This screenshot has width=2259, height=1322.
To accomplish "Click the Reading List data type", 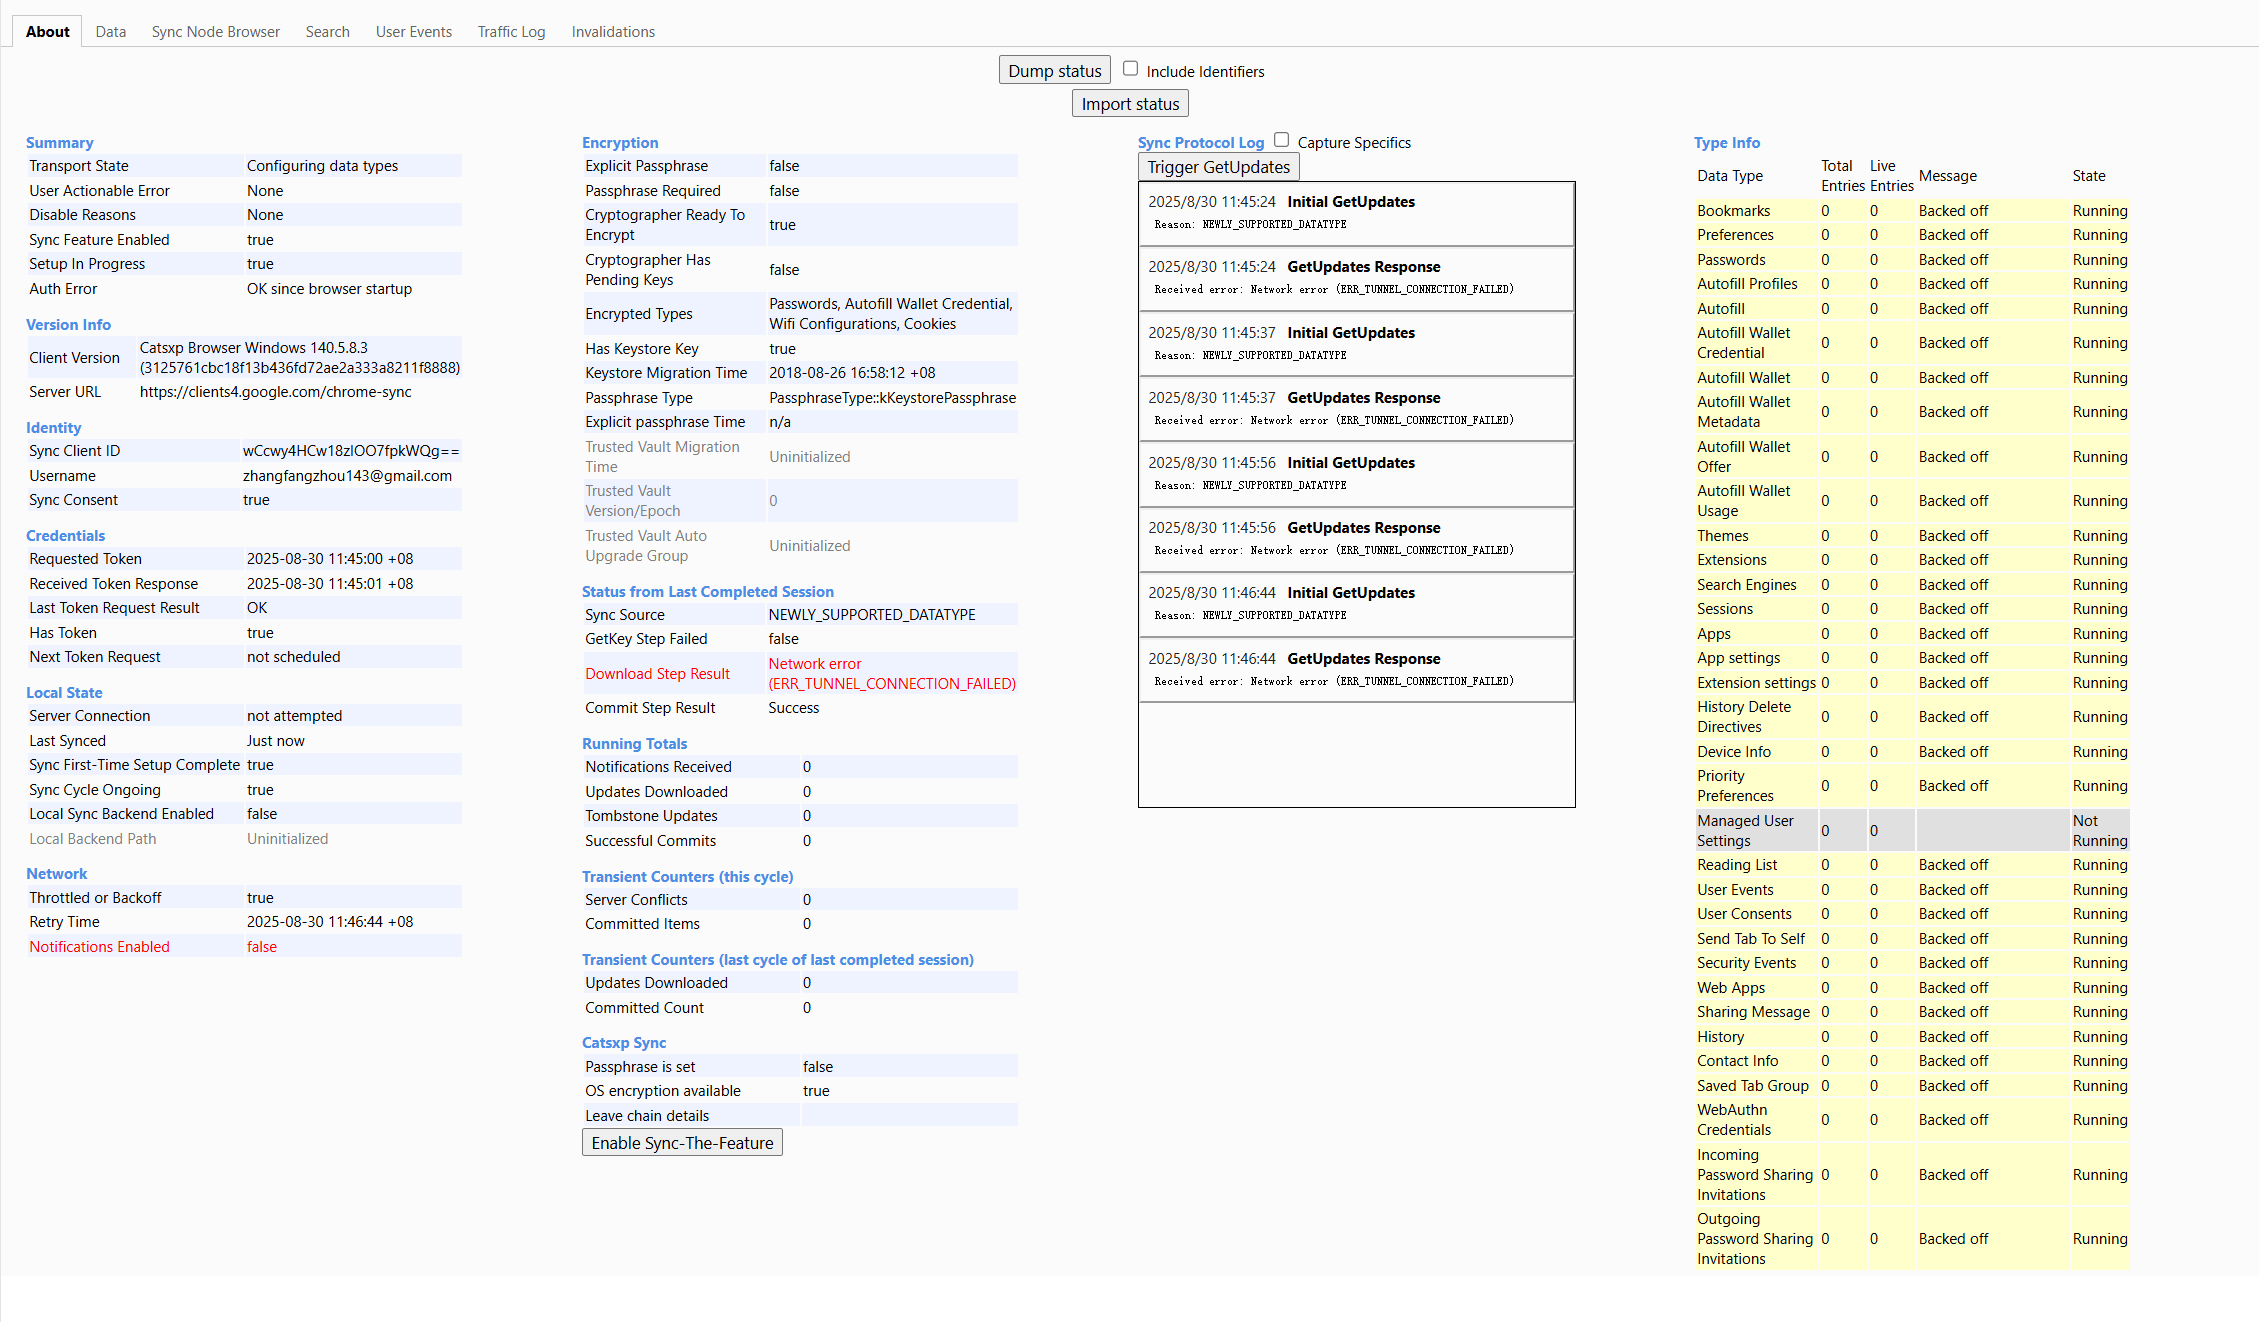I will coord(1737,865).
